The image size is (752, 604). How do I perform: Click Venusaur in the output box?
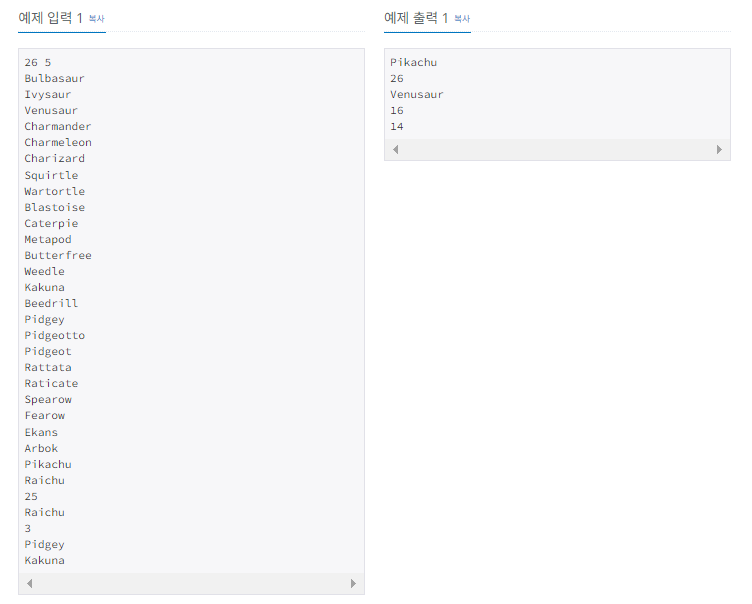[417, 95]
